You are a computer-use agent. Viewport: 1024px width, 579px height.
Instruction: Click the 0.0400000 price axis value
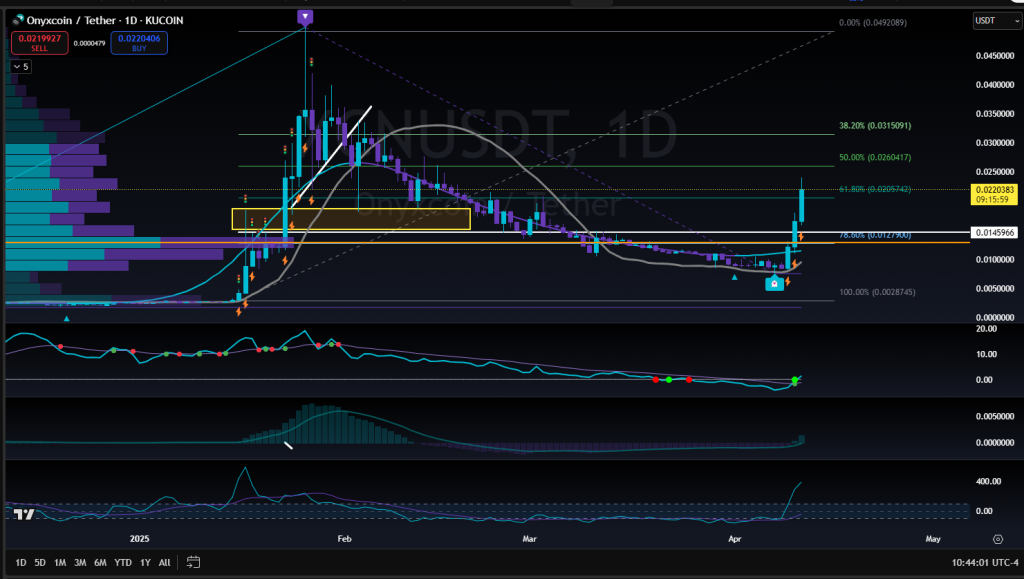click(x=995, y=85)
